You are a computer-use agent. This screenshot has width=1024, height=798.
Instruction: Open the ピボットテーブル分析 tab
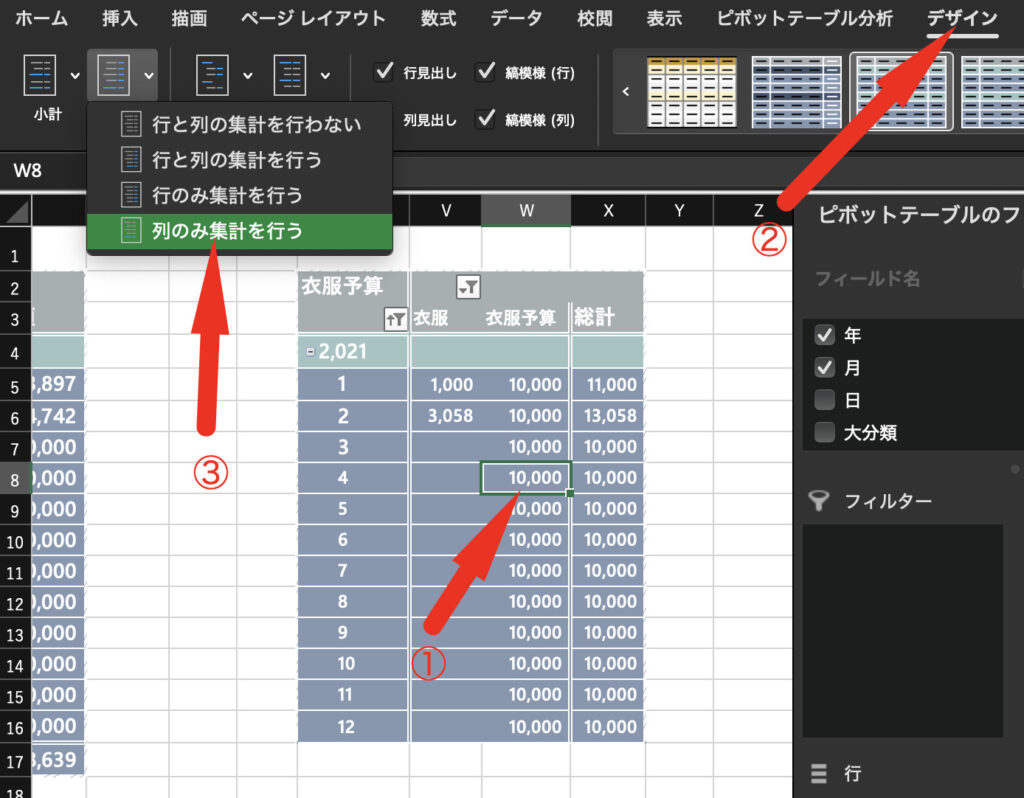click(x=804, y=18)
